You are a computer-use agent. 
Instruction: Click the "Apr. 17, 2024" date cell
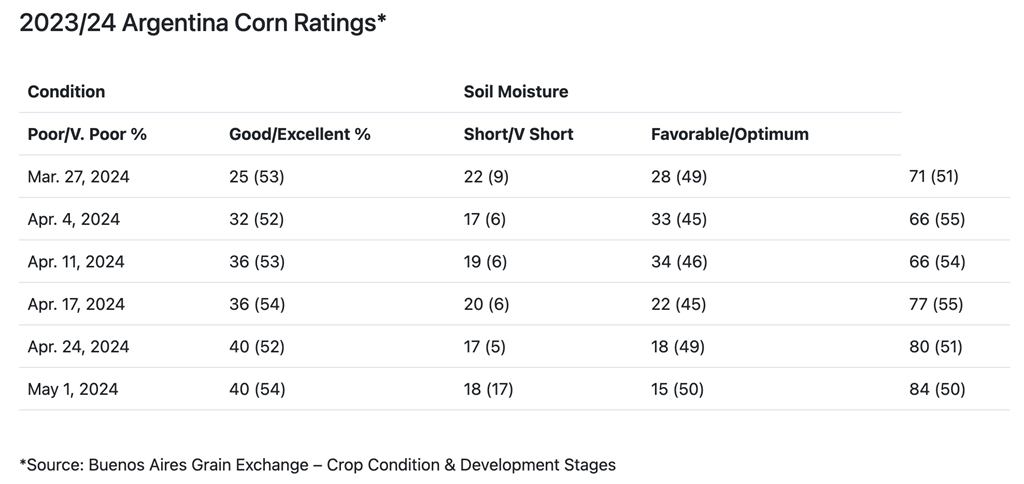pos(76,304)
